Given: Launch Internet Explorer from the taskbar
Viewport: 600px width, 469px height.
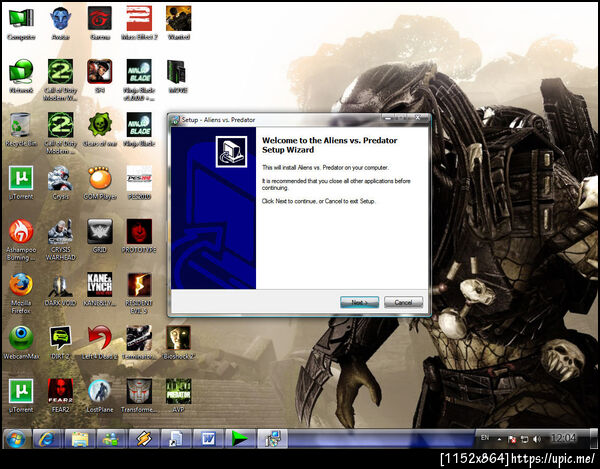Looking at the screenshot, I should (x=47, y=439).
